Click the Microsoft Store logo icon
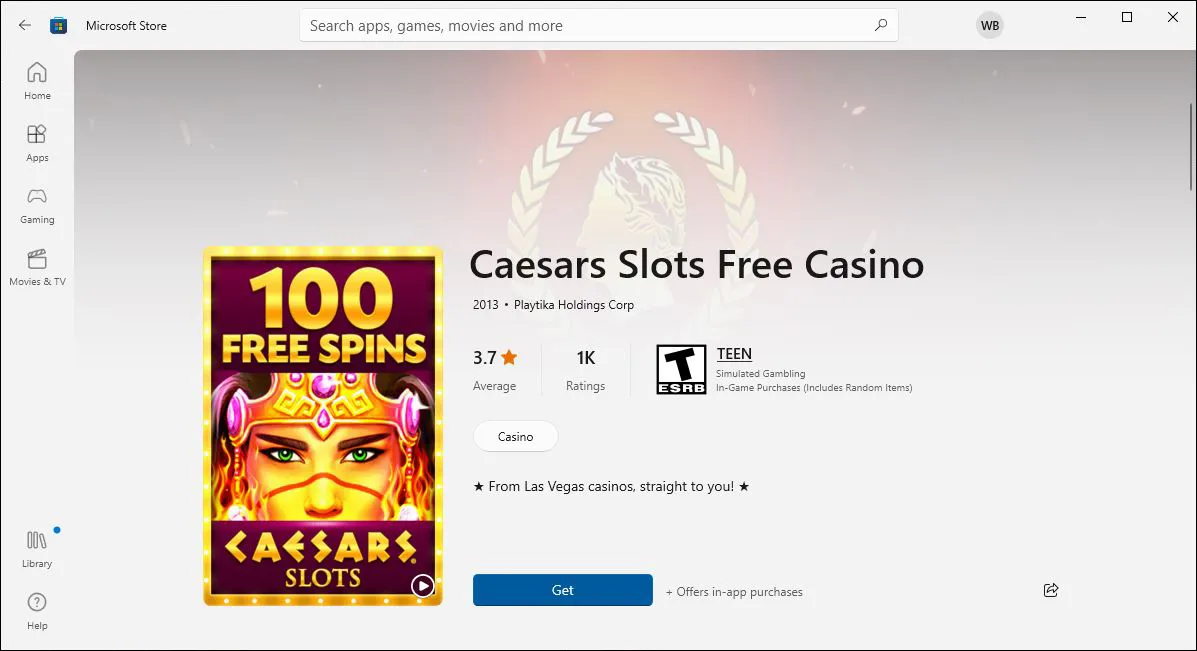This screenshot has height=651, width=1197. 59,25
